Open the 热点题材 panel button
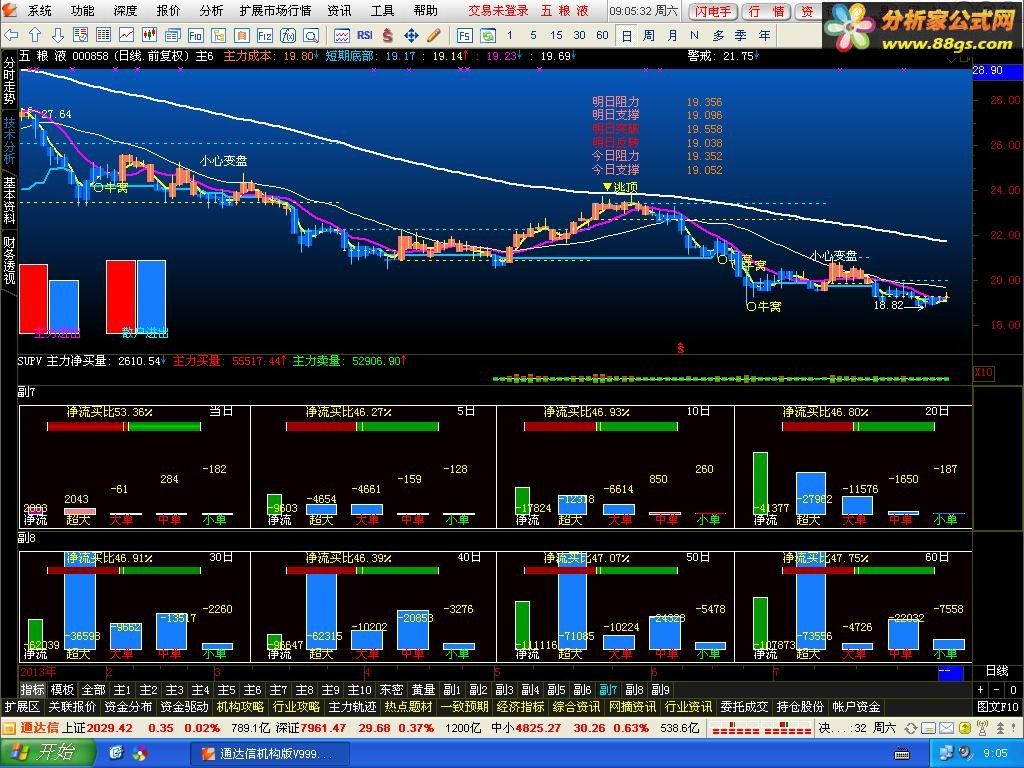The height and width of the screenshot is (768, 1024). click(x=409, y=707)
